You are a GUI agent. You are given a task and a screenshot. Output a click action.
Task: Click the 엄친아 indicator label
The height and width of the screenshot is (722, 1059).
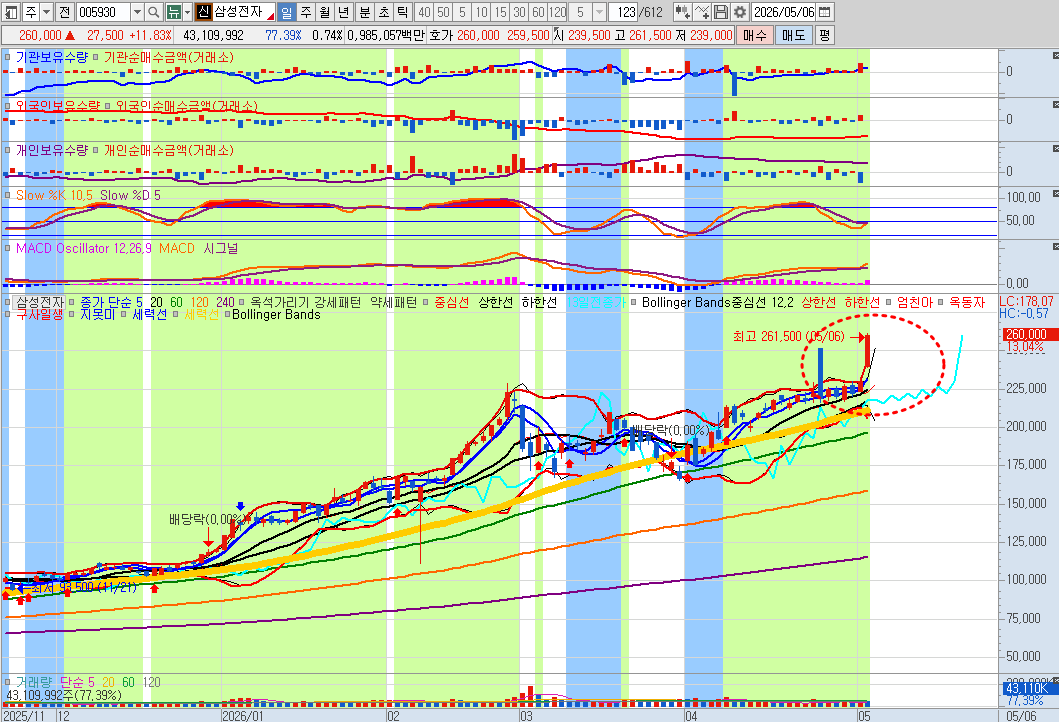point(914,303)
